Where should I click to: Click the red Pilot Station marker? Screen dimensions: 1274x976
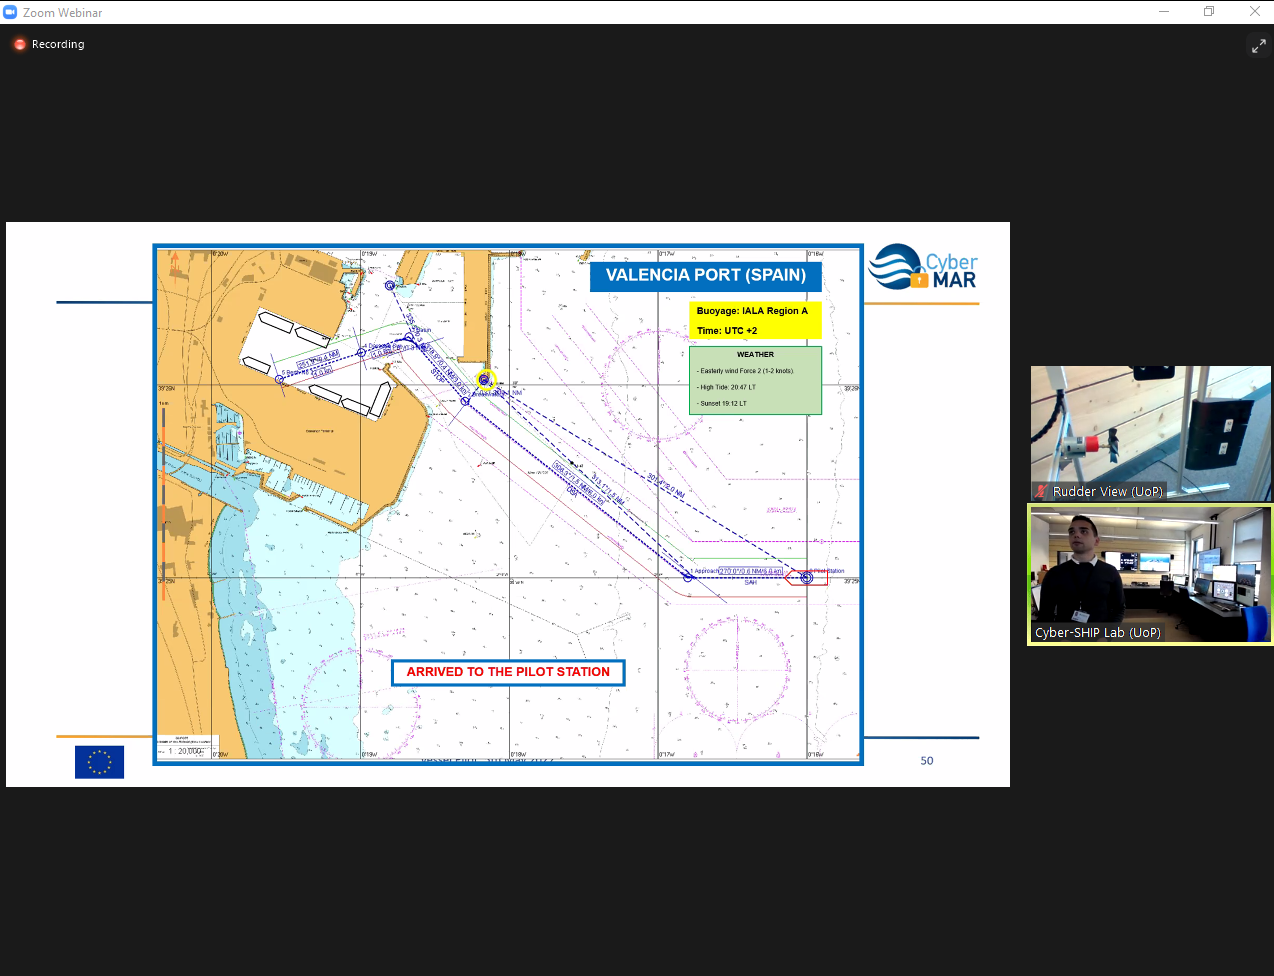[806, 577]
